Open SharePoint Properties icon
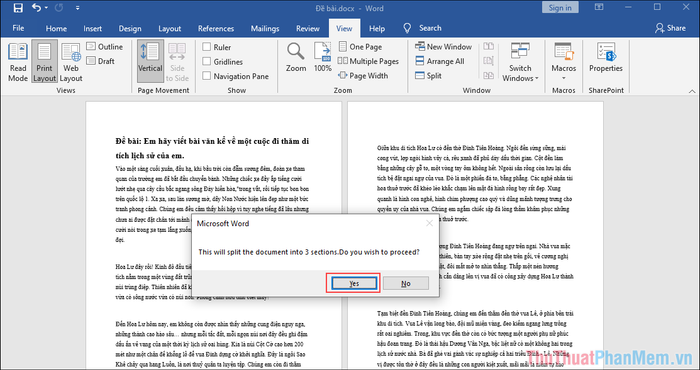 click(x=605, y=57)
